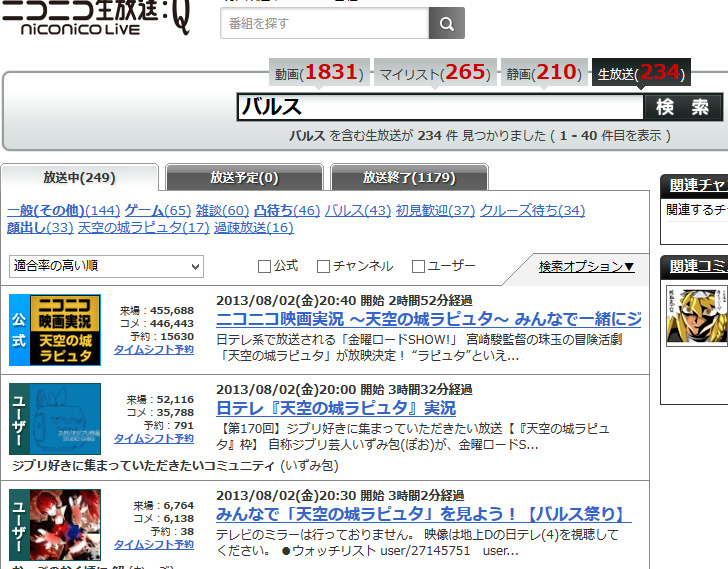
Task: Click 2013/08/02(金)20:40 開始 time text
Action: (300, 300)
